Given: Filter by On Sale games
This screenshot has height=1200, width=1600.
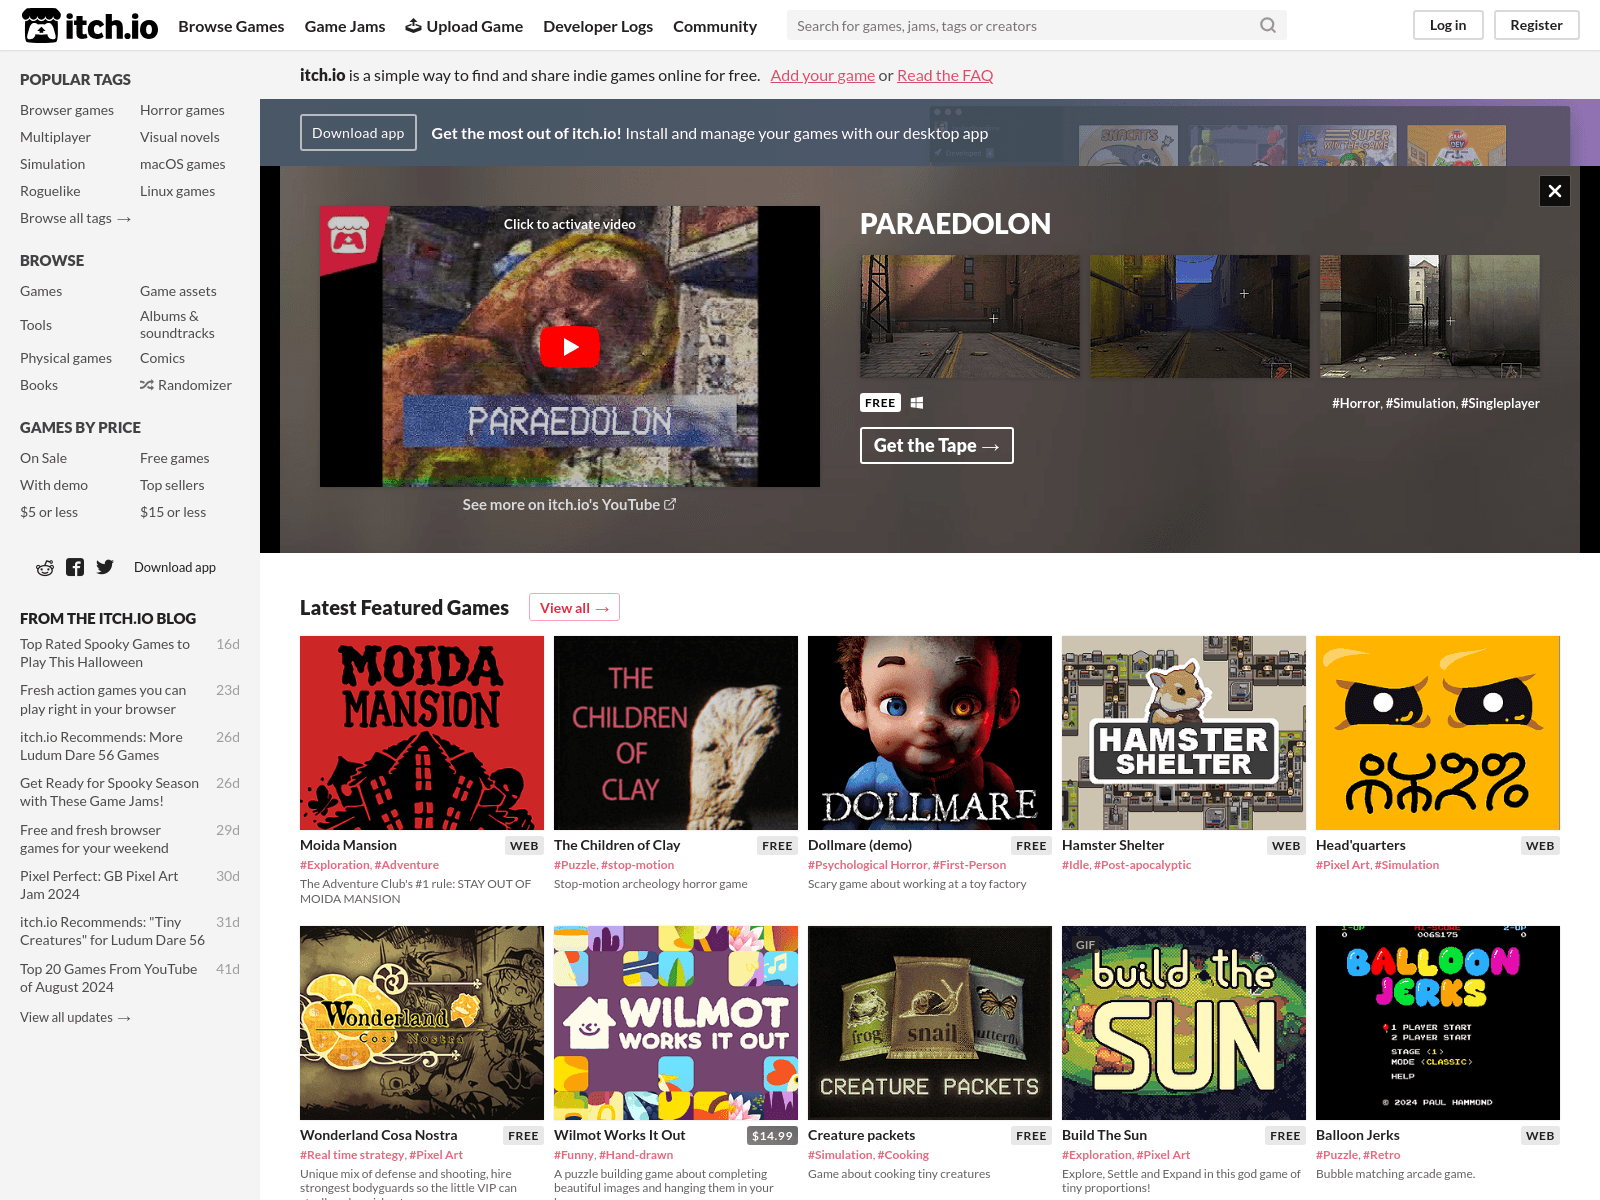Looking at the screenshot, I should [44, 458].
